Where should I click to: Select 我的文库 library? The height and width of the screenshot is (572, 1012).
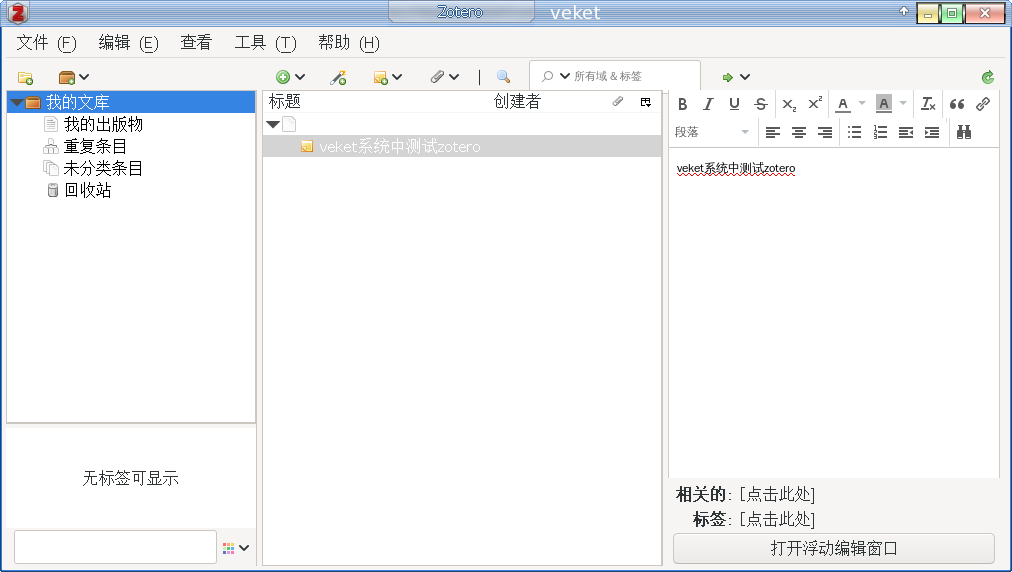pos(131,102)
